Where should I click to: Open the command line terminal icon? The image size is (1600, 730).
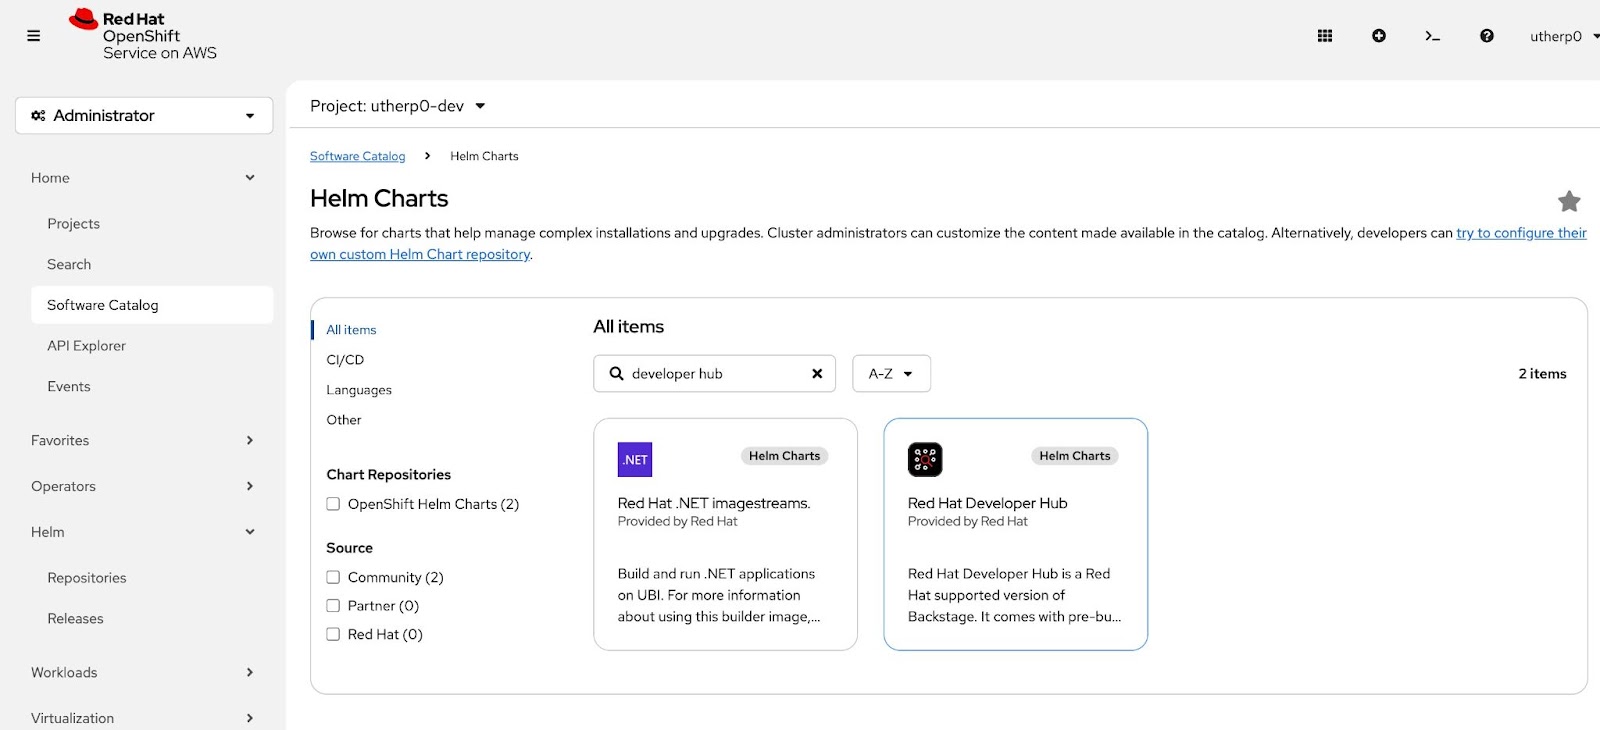point(1432,36)
